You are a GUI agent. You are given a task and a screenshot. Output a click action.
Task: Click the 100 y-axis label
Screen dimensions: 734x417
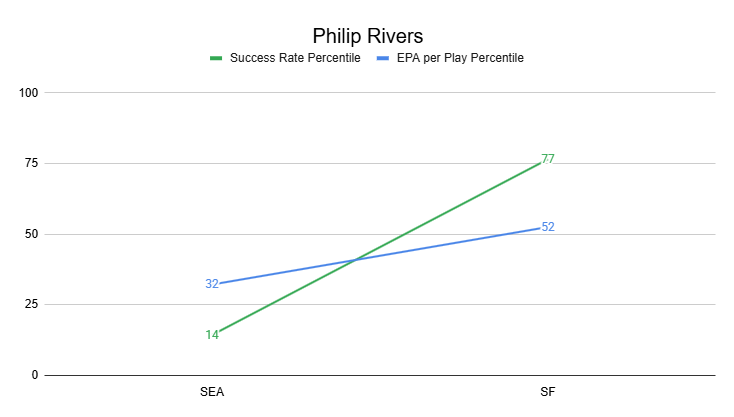pyautogui.click(x=28, y=93)
